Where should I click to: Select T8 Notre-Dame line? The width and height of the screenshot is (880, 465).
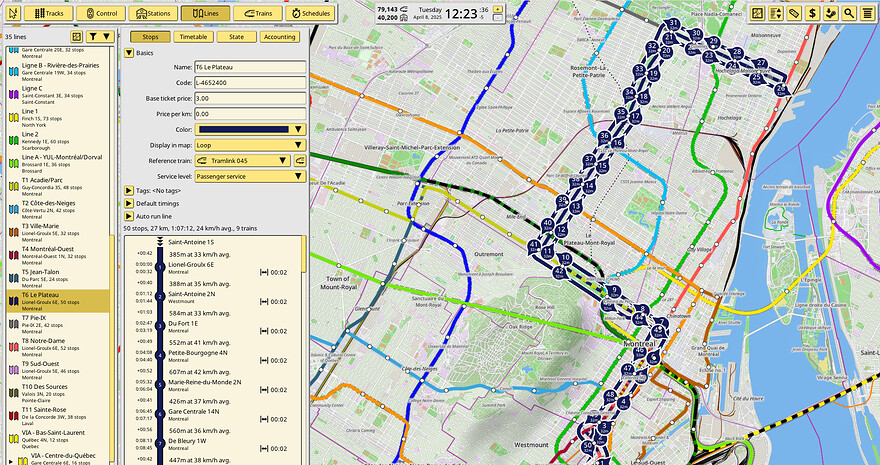(58, 348)
